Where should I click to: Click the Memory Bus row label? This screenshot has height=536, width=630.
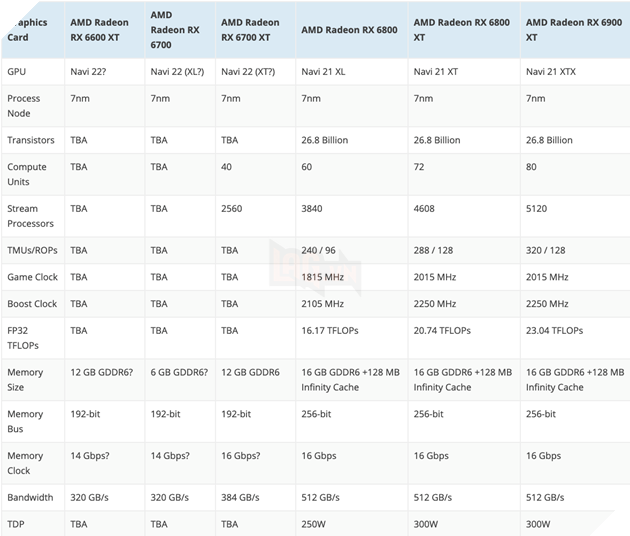point(26,420)
